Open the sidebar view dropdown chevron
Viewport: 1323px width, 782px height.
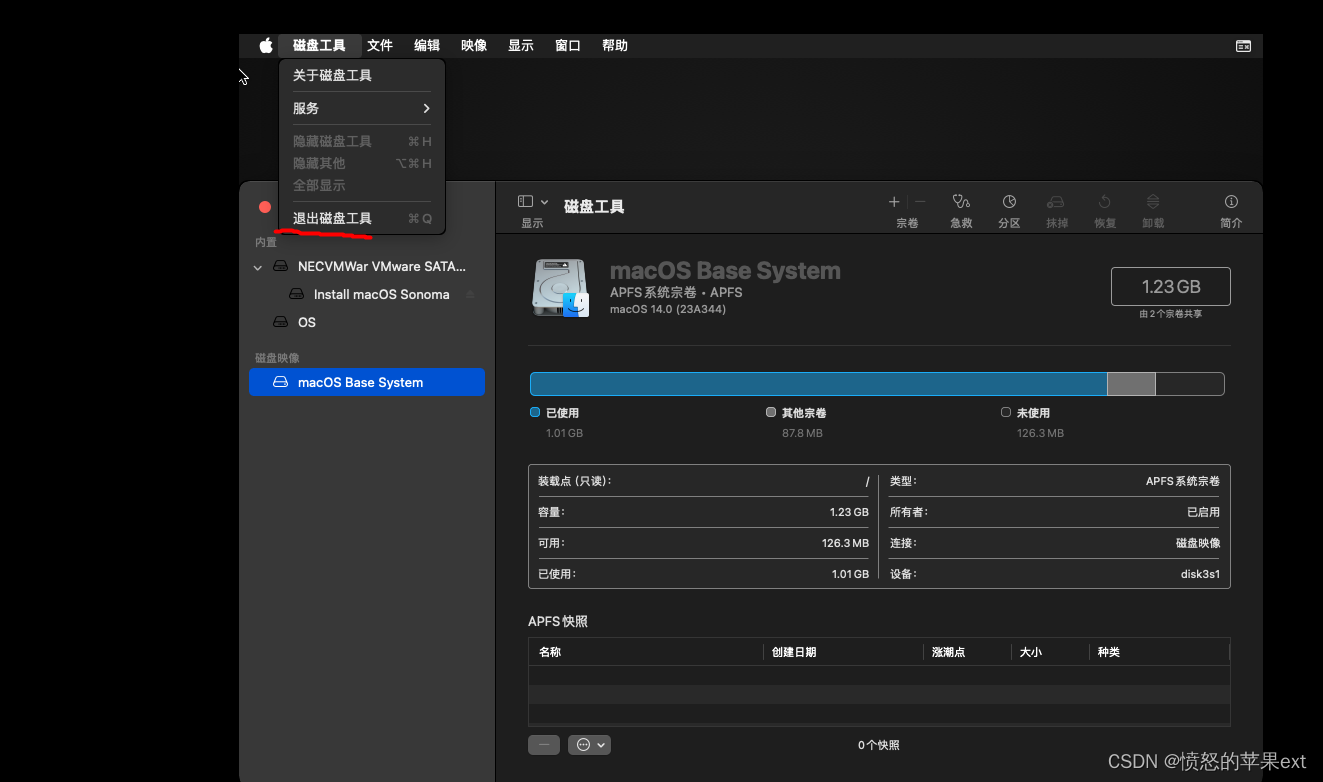pyautogui.click(x=545, y=202)
